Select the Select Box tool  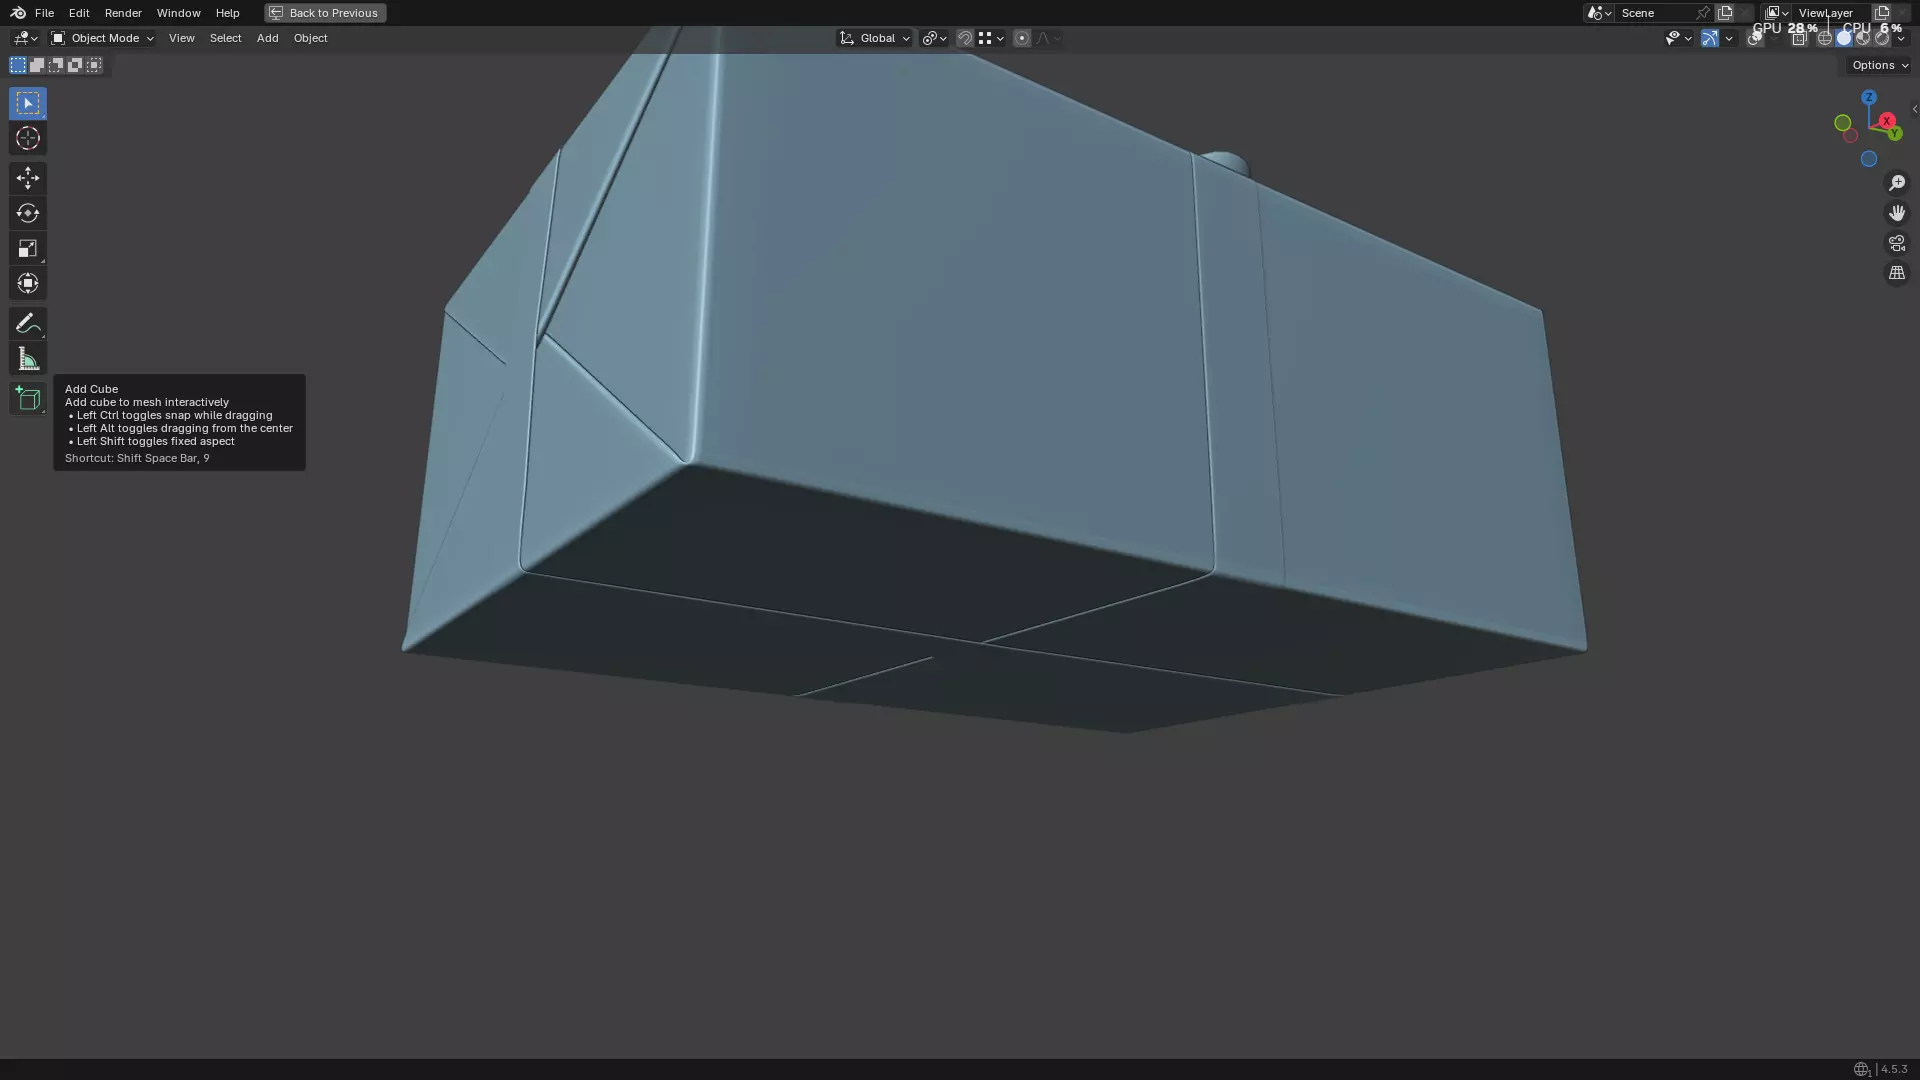coord(28,103)
